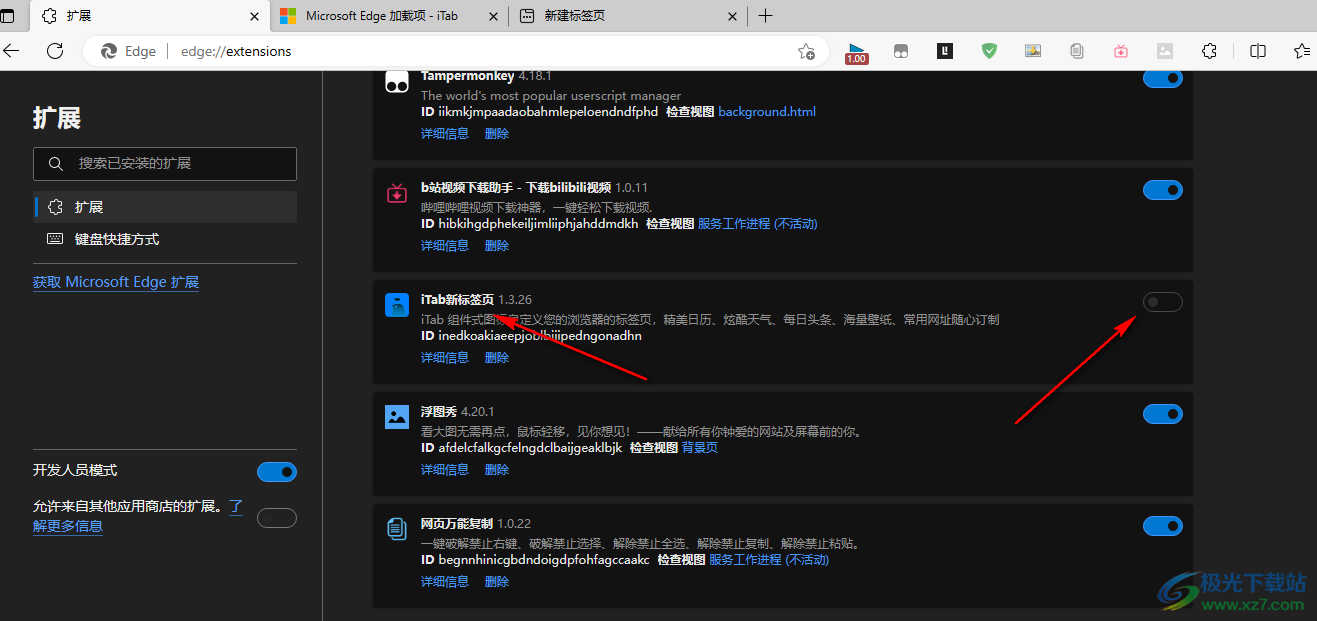
Task: Toggle allow extensions from other stores
Action: (x=277, y=518)
